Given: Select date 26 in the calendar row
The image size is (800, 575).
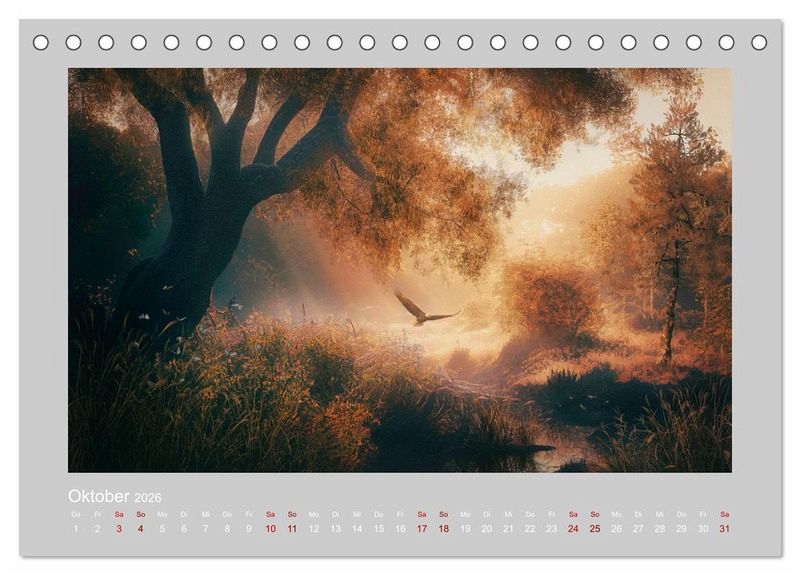Looking at the screenshot, I should click(616, 529).
